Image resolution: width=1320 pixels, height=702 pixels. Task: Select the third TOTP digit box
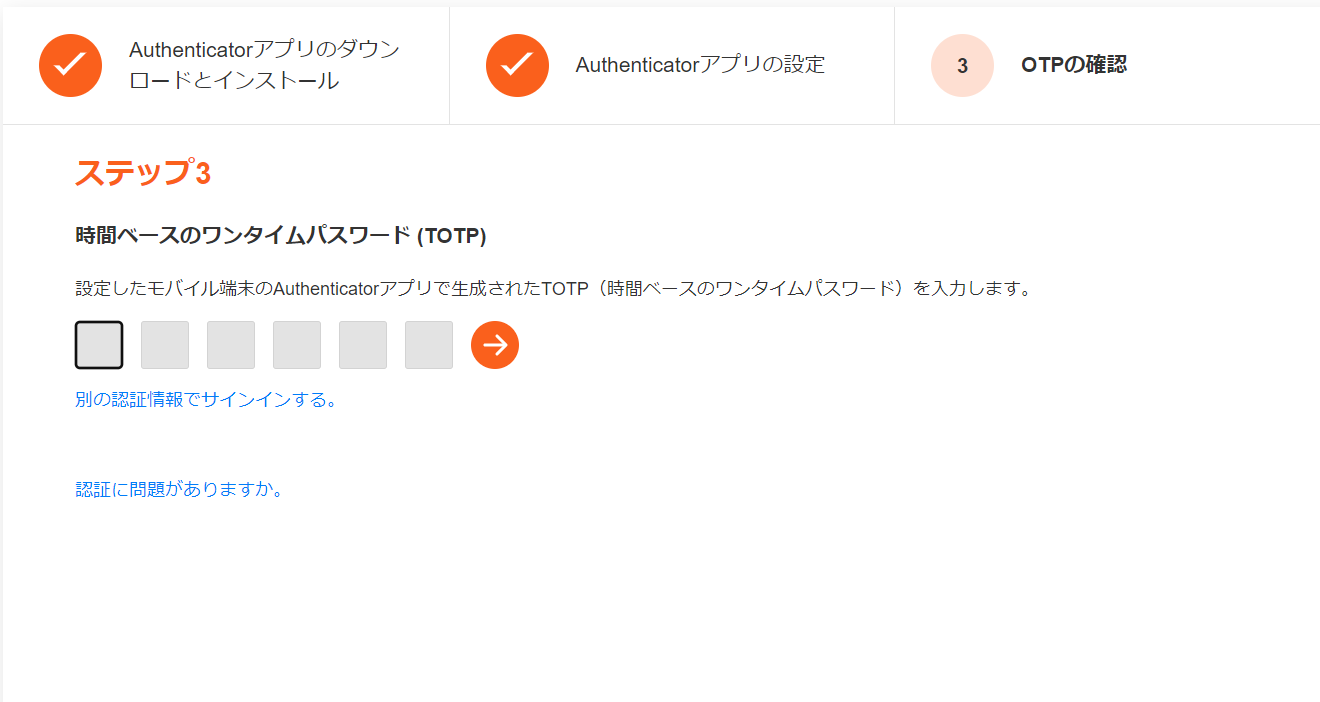[x=231, y=345]
